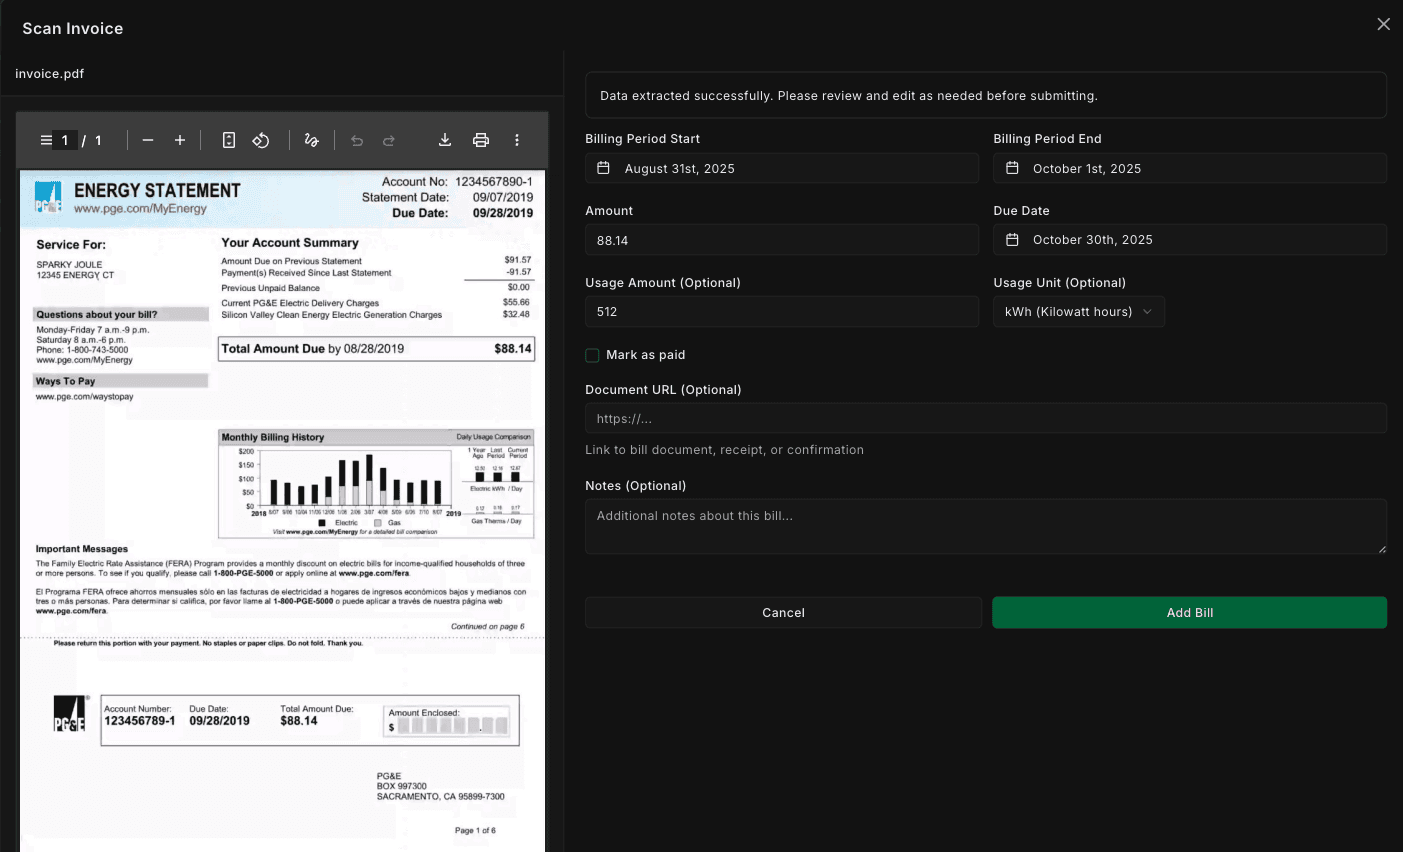Image resolution: width=1403 pixels, height=852 pixels.
Task: Print the invoice document
Action: (x=481, y=140)
